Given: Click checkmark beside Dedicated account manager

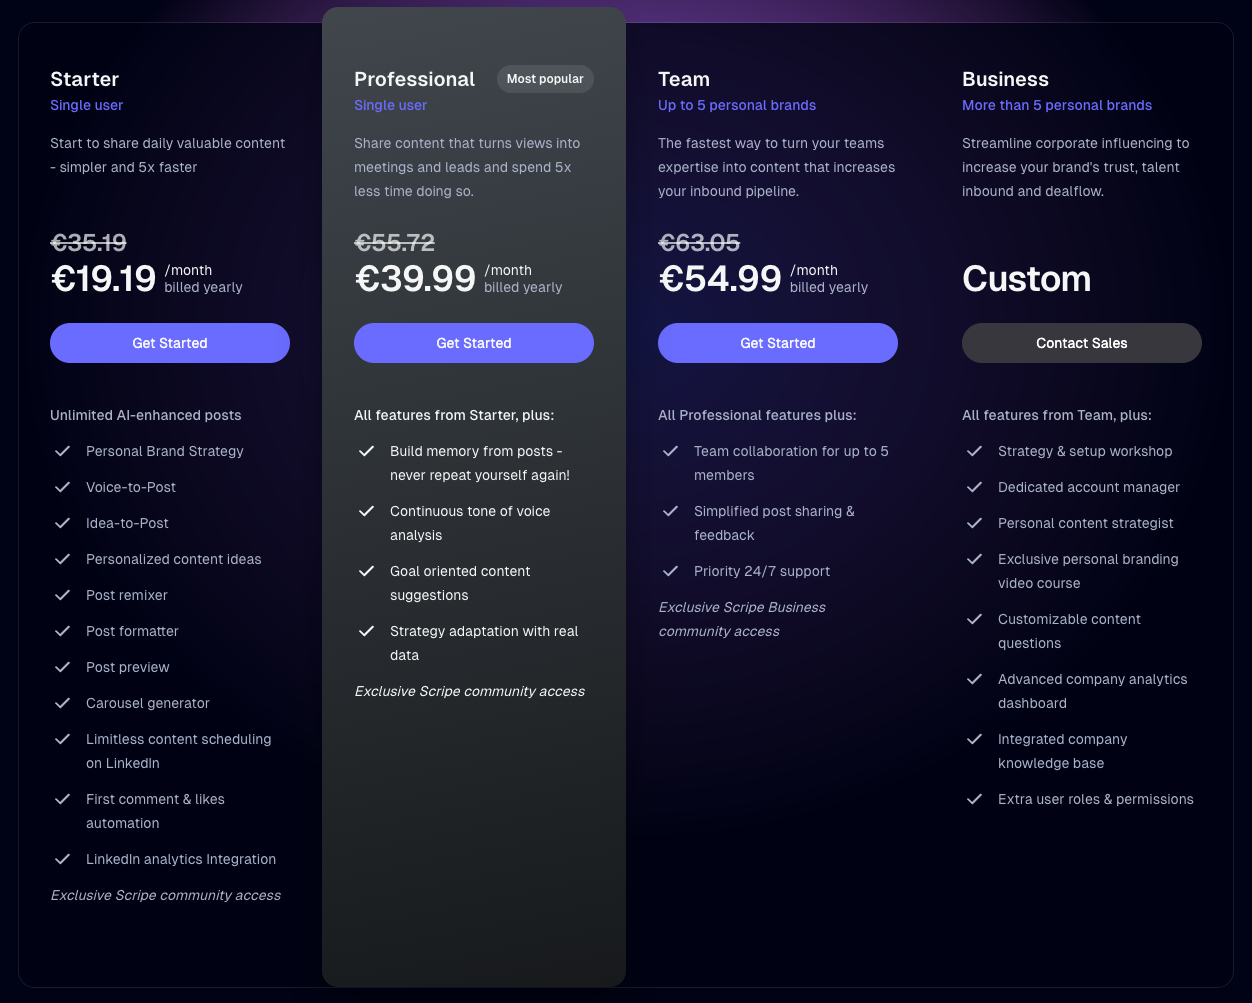Looking at the screenshot, I should (x=975, y=487).
